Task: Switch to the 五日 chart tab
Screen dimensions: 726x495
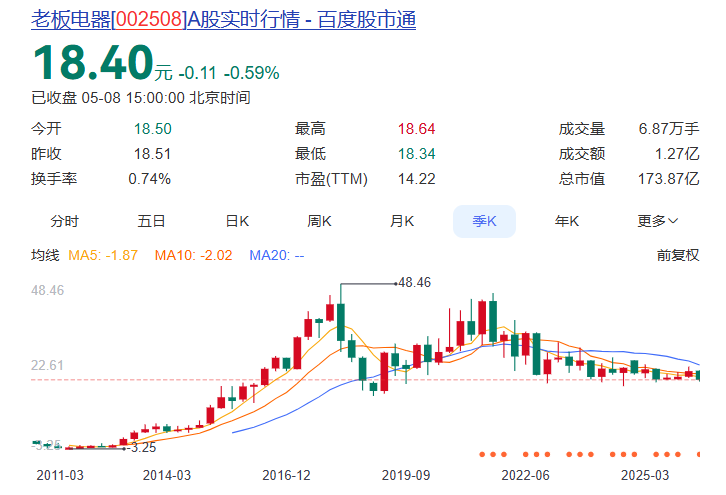Action: (151, 221)
